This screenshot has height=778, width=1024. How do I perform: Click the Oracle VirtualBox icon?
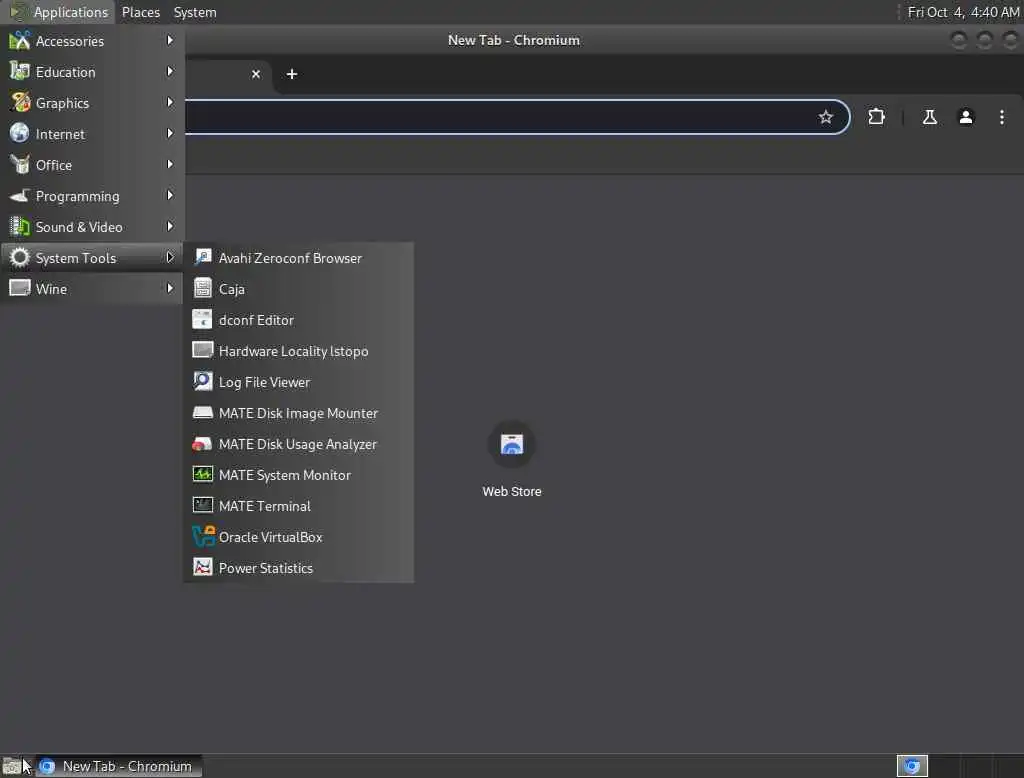coord(202,536)
